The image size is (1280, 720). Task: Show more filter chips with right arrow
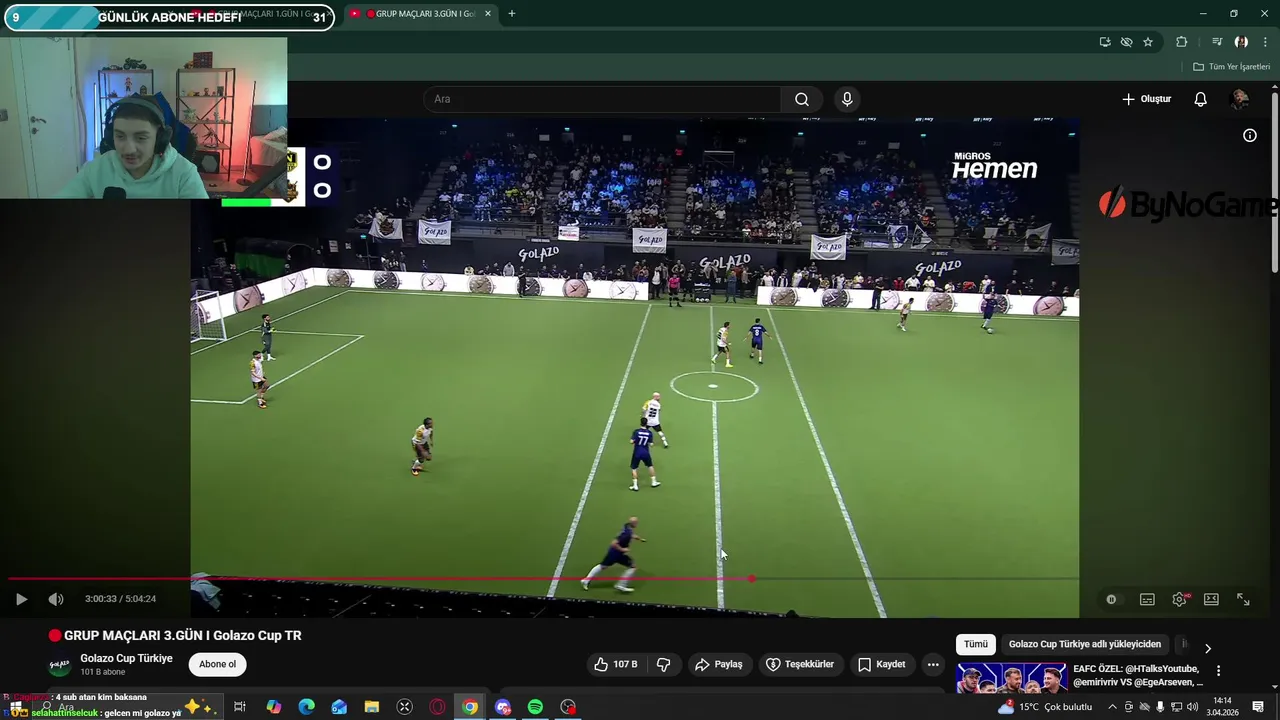pos(1207,648)
